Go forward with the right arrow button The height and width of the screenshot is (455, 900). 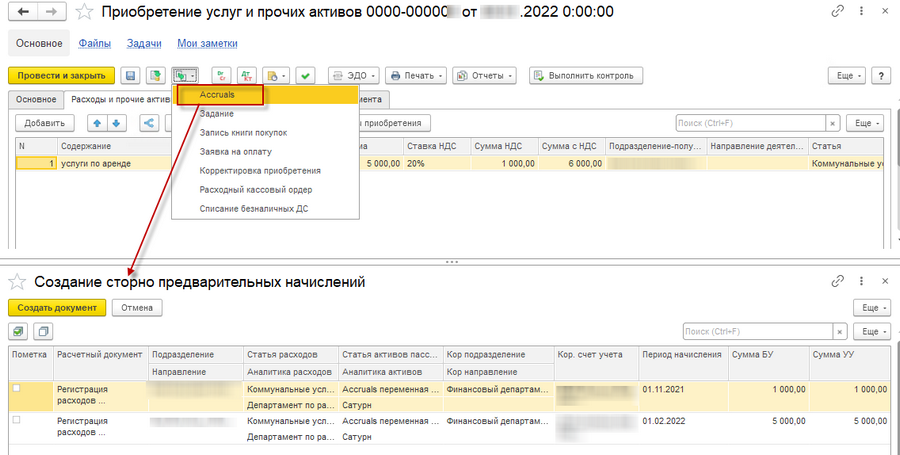[x=52, y=11]
